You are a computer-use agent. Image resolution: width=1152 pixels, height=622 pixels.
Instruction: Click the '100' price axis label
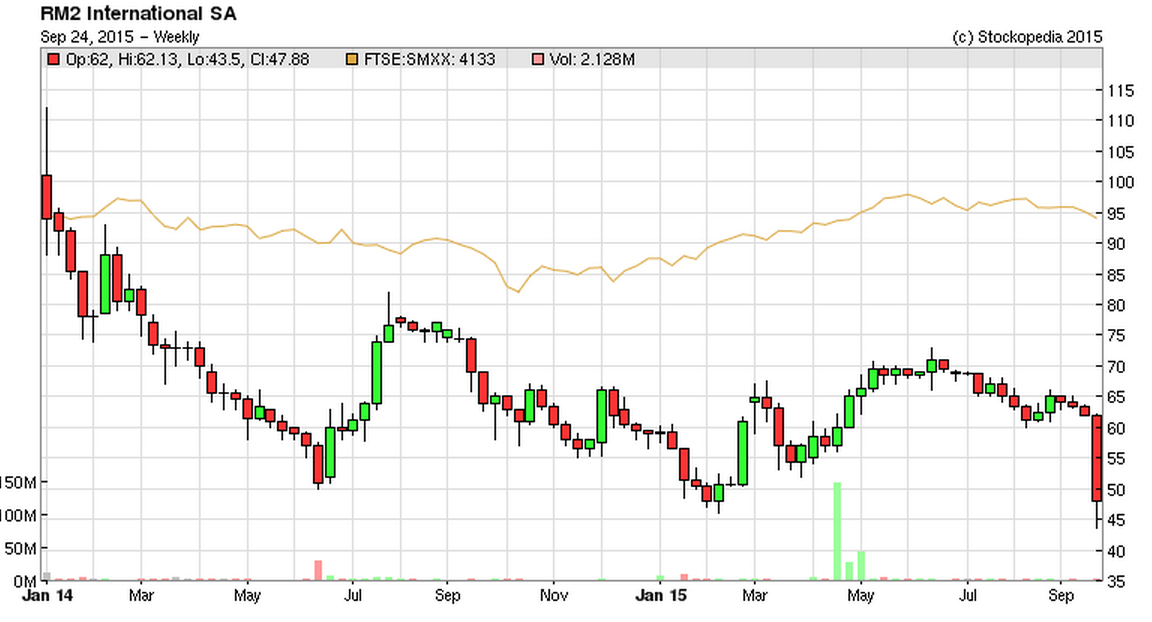[1121, 182]
